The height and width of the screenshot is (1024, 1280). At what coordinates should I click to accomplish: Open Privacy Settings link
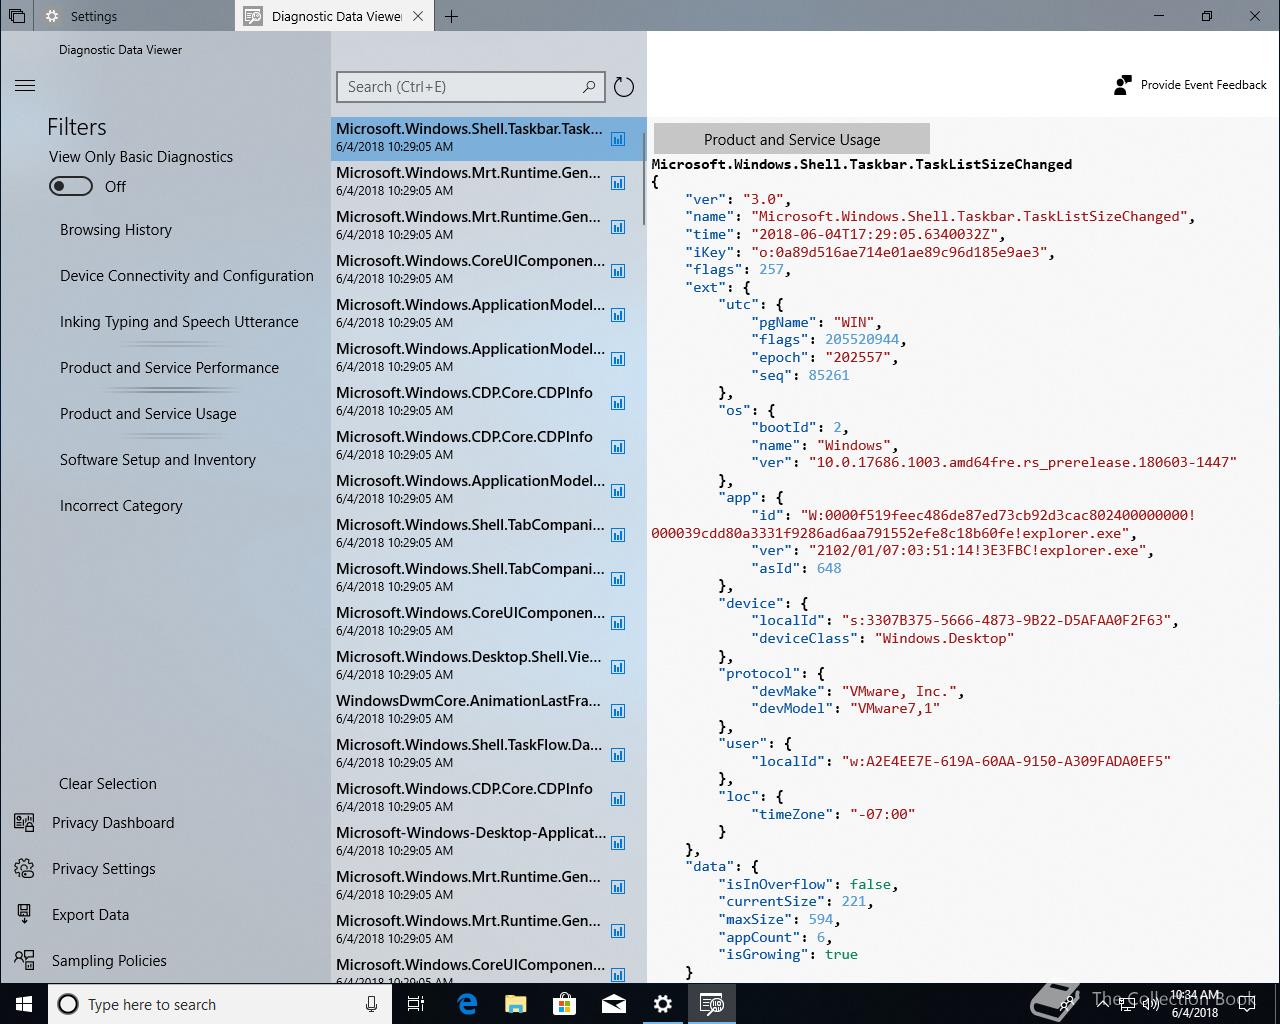(x=104, y=869)
